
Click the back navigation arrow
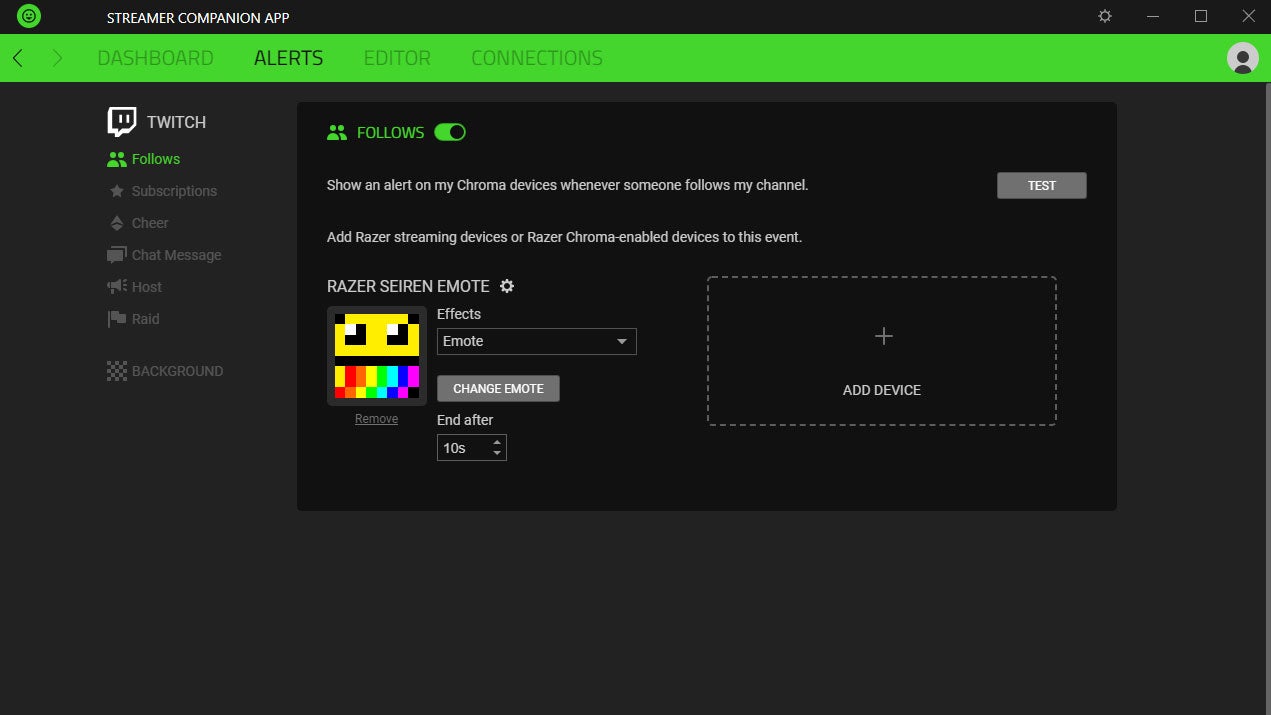pos(18,58)
